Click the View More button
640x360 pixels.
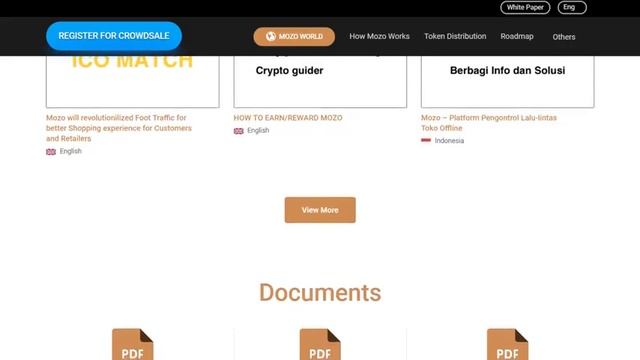320,210
